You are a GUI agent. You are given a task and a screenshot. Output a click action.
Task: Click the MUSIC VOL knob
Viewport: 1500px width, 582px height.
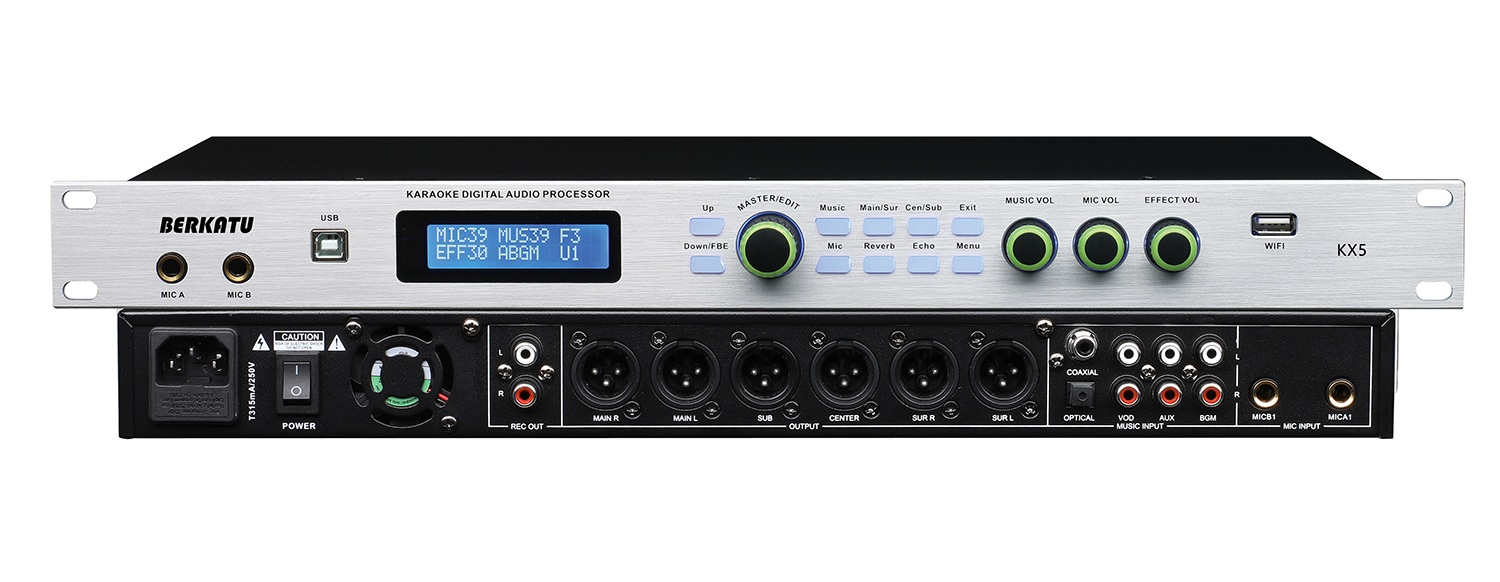point(1029,245)
